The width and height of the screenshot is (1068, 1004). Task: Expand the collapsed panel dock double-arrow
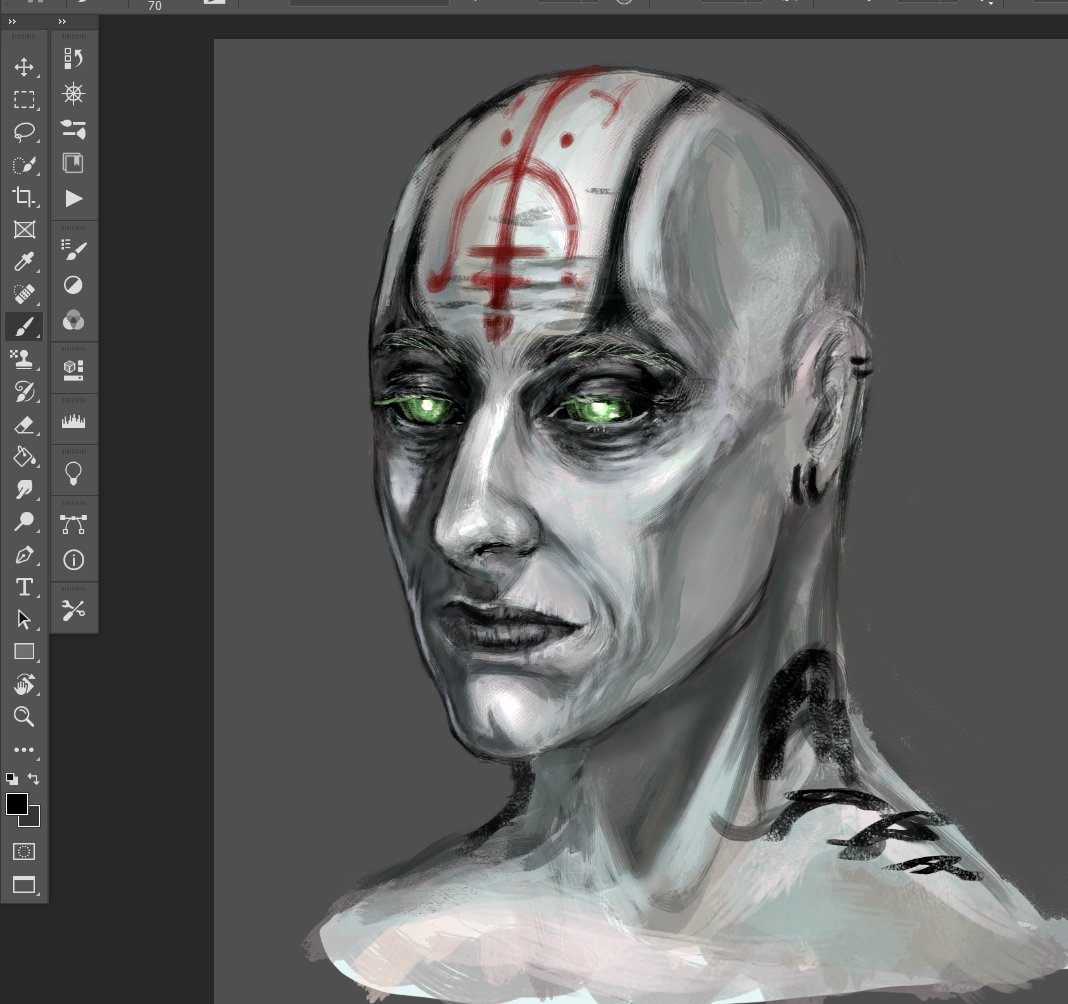(x=62, y=22)
